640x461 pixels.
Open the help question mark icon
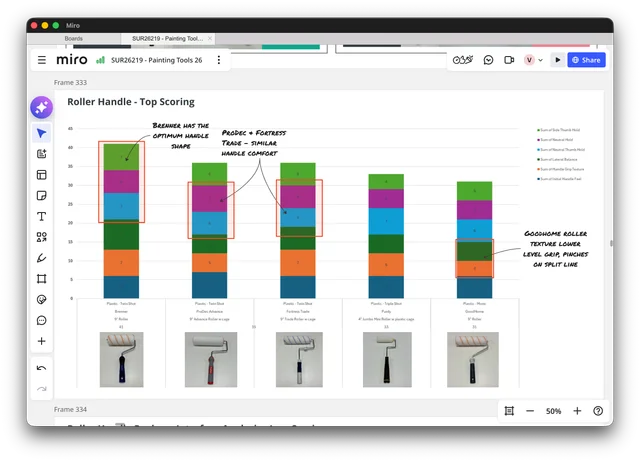[598, 411]
